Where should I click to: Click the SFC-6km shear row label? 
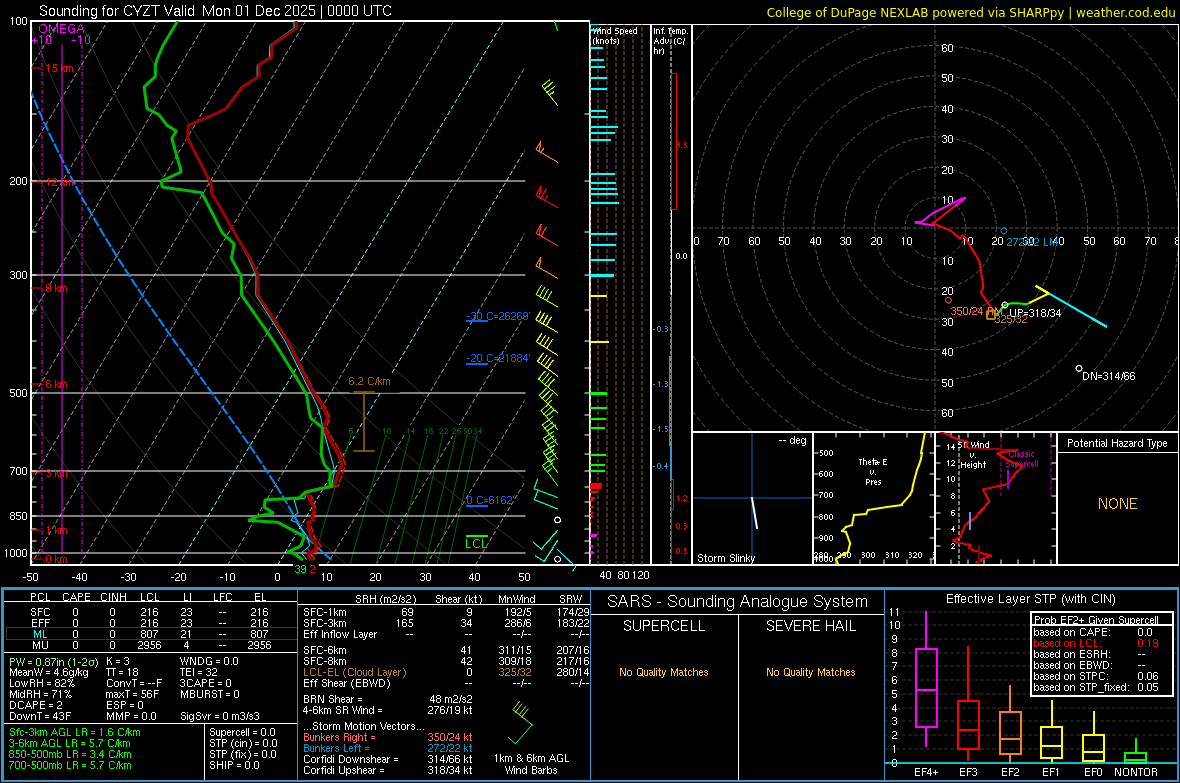[x=324, y=650]
